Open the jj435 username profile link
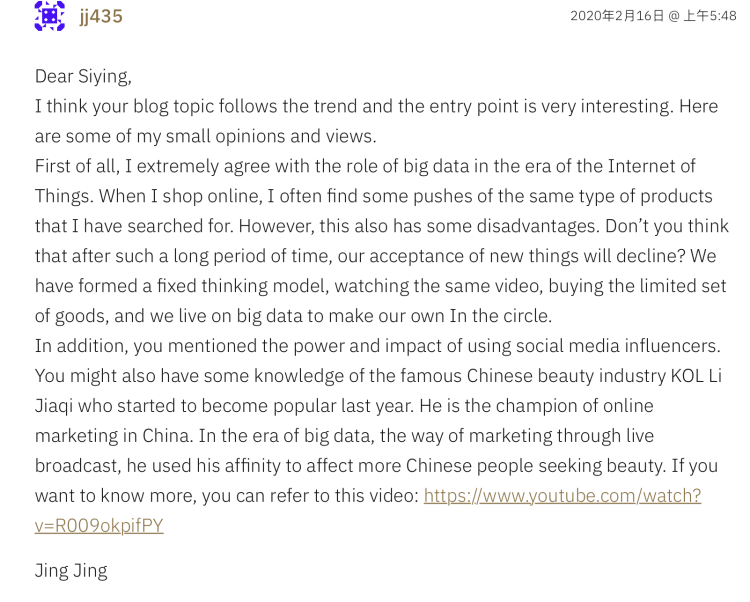This screenshot has width=750, height=602. tap(101, 16)
